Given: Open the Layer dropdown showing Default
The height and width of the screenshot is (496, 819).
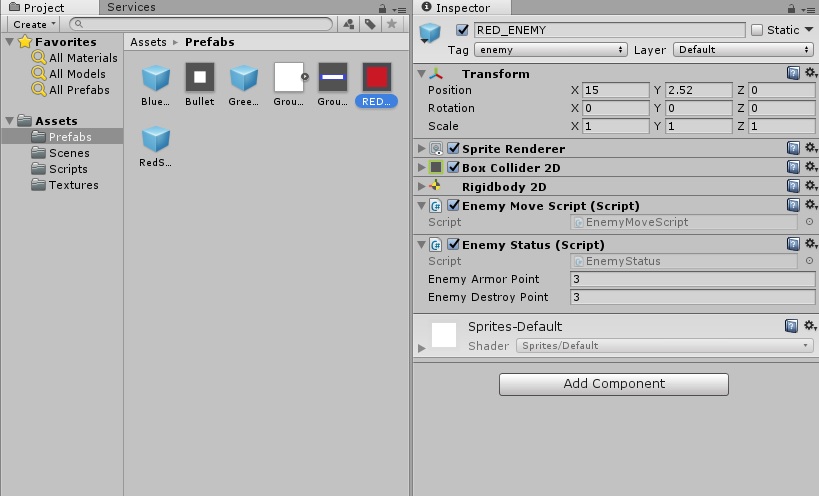Looking at the screenshot, I should coord(743,50).
